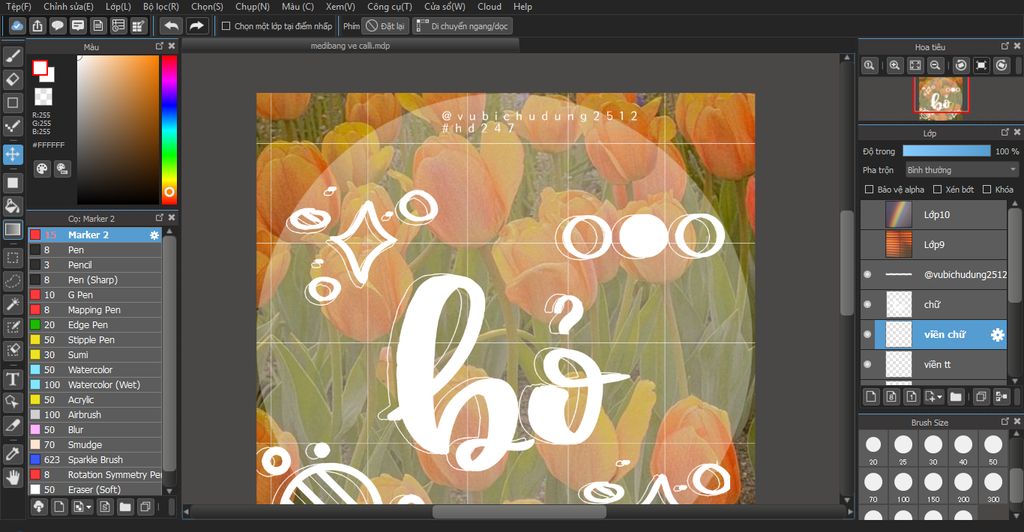Add a new layer in the layer panel
Viewport: 1024px width, 532px height.
click(871, 396)
